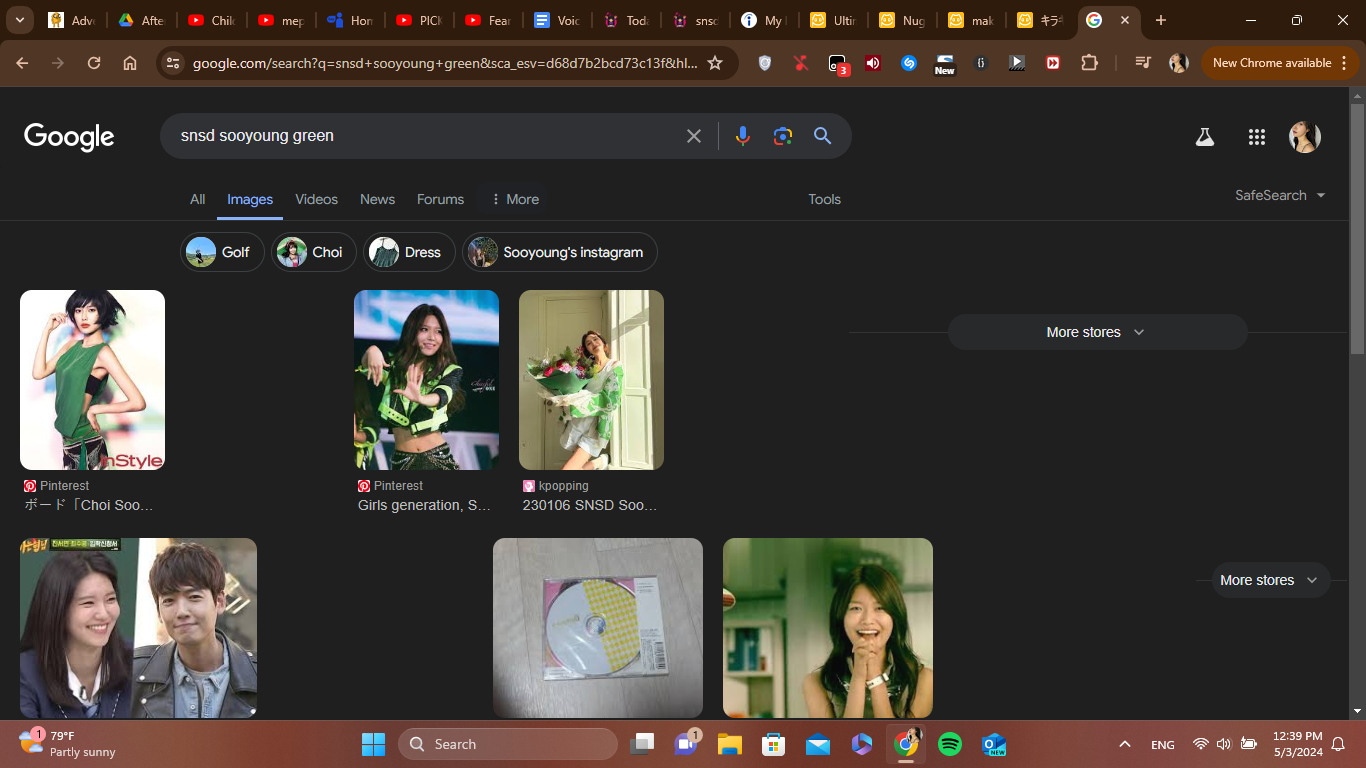Open File Explorer from the taskbar
Image resolution: width=1366 pixels, height=768 pixels.
[729, 744]
